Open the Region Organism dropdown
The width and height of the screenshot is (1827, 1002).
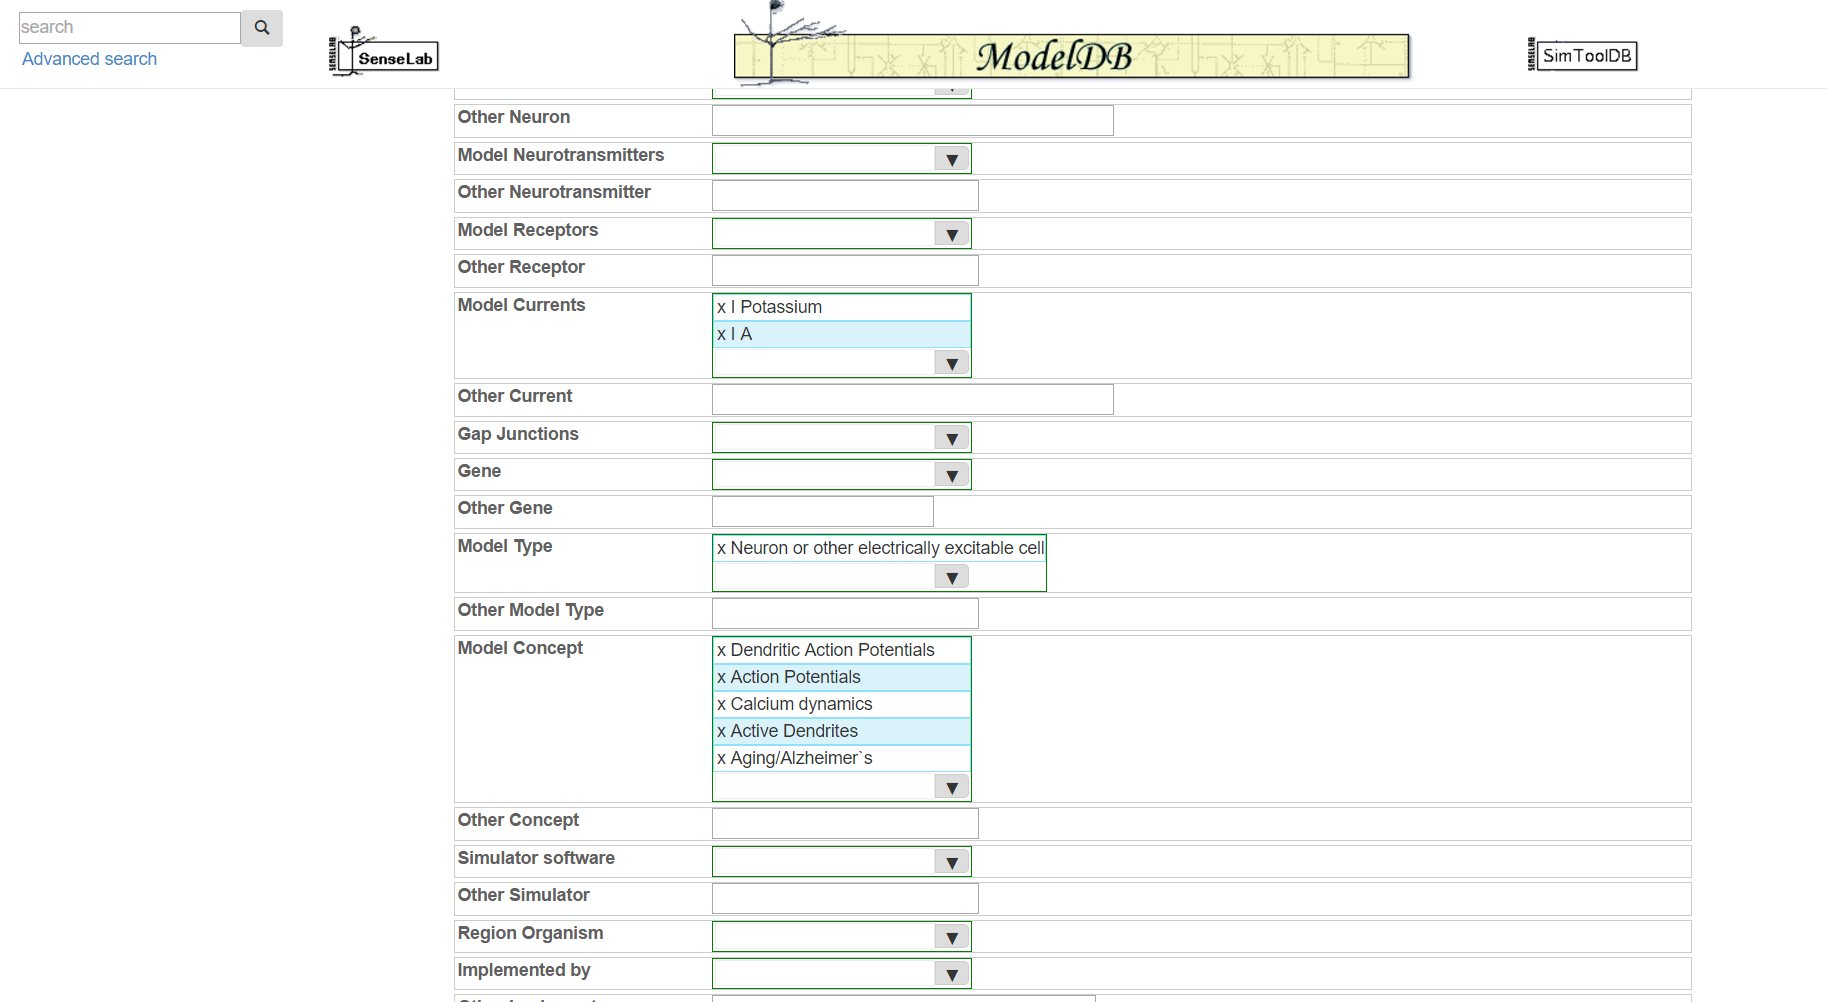951,937
